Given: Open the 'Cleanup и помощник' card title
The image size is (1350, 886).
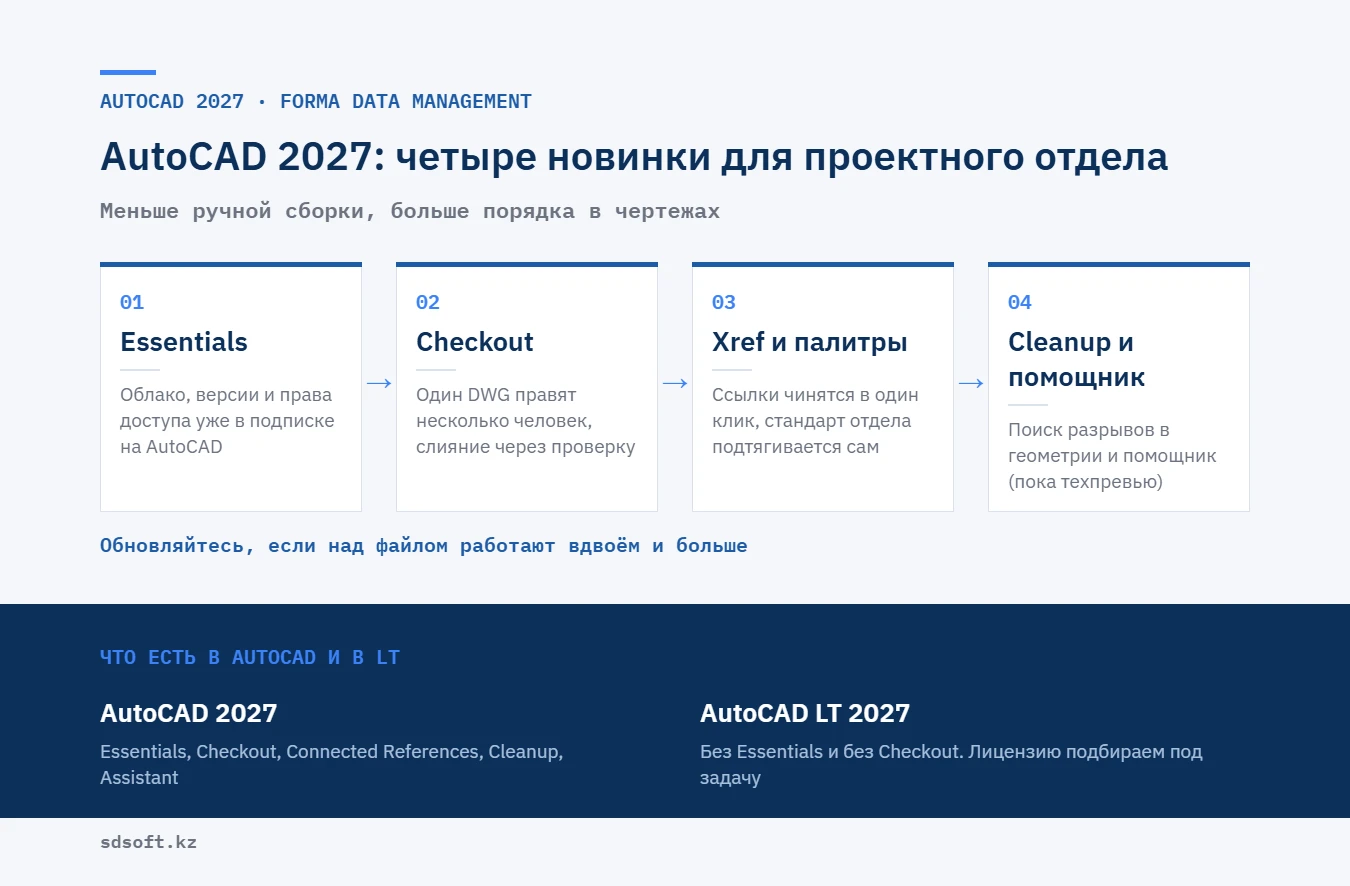Looking at the screenshot, I should (x=1077, y=359).
